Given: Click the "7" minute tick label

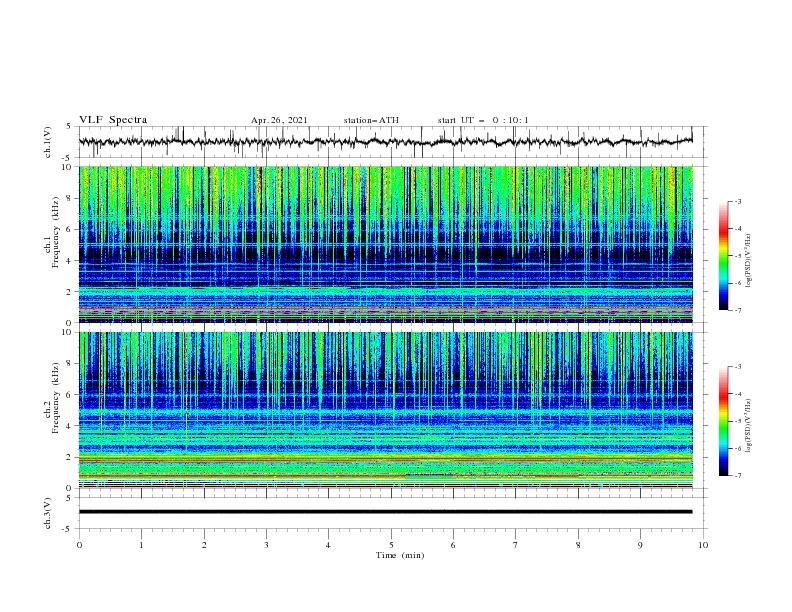Looking at the screenshot, I should pyautogui.click(x=516, y=545).
